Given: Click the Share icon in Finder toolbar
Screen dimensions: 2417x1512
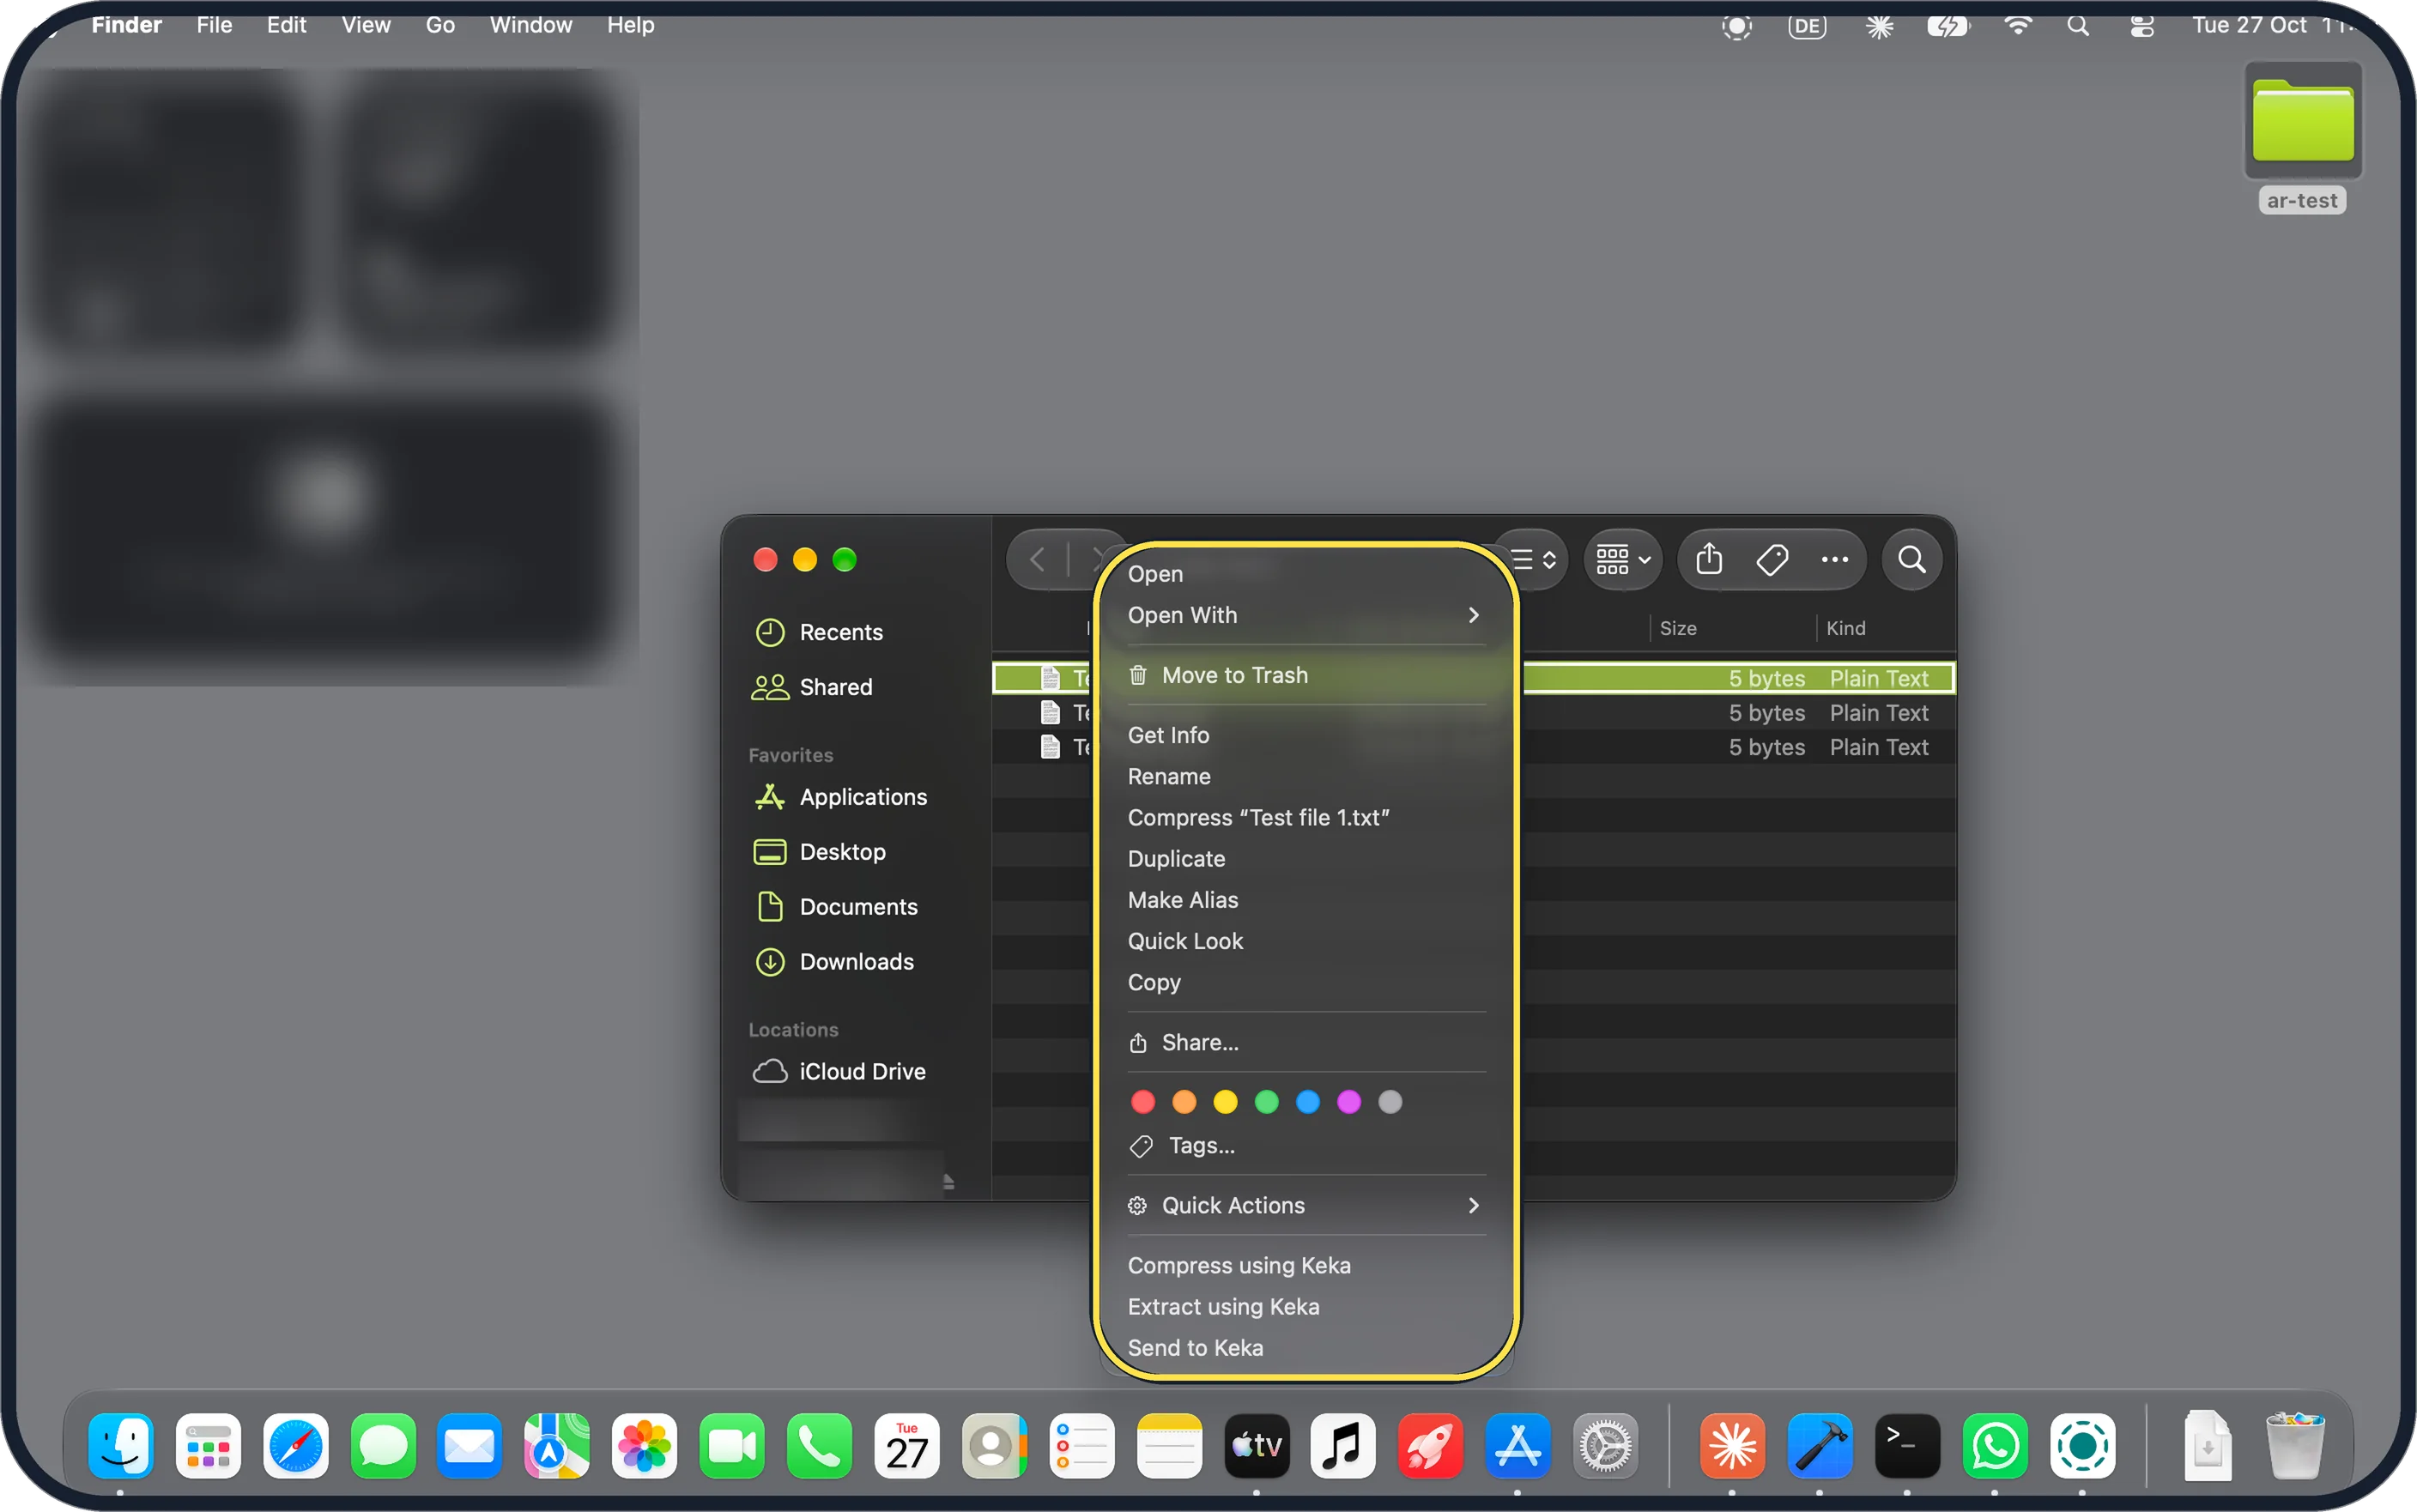Looking at the screenshot, I should [1709, 559].
